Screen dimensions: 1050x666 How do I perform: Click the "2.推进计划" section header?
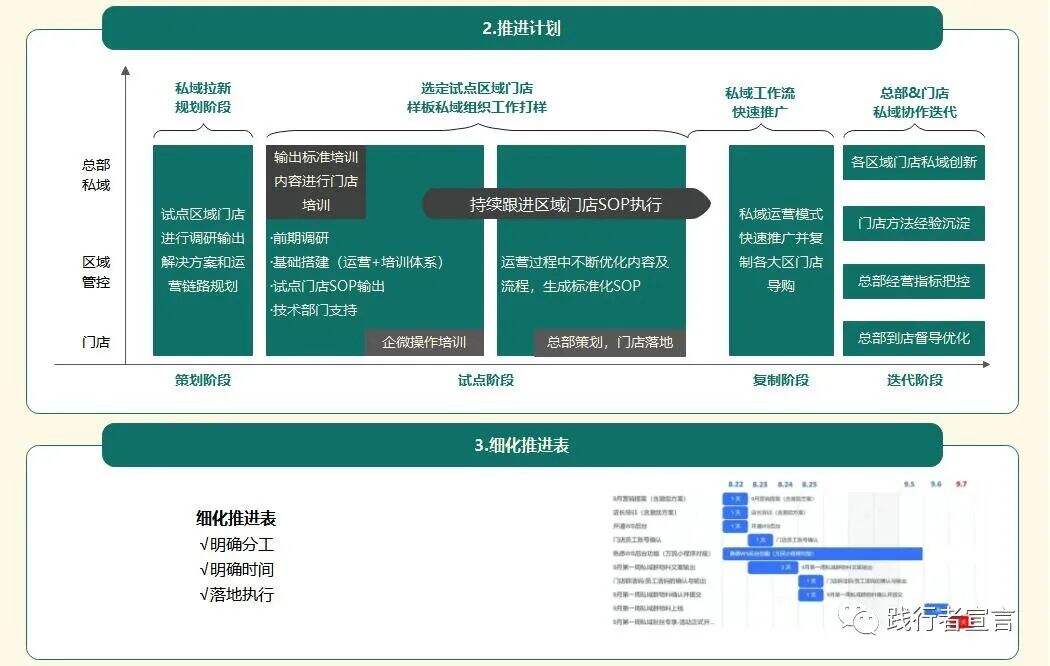[x=522, y=28]
